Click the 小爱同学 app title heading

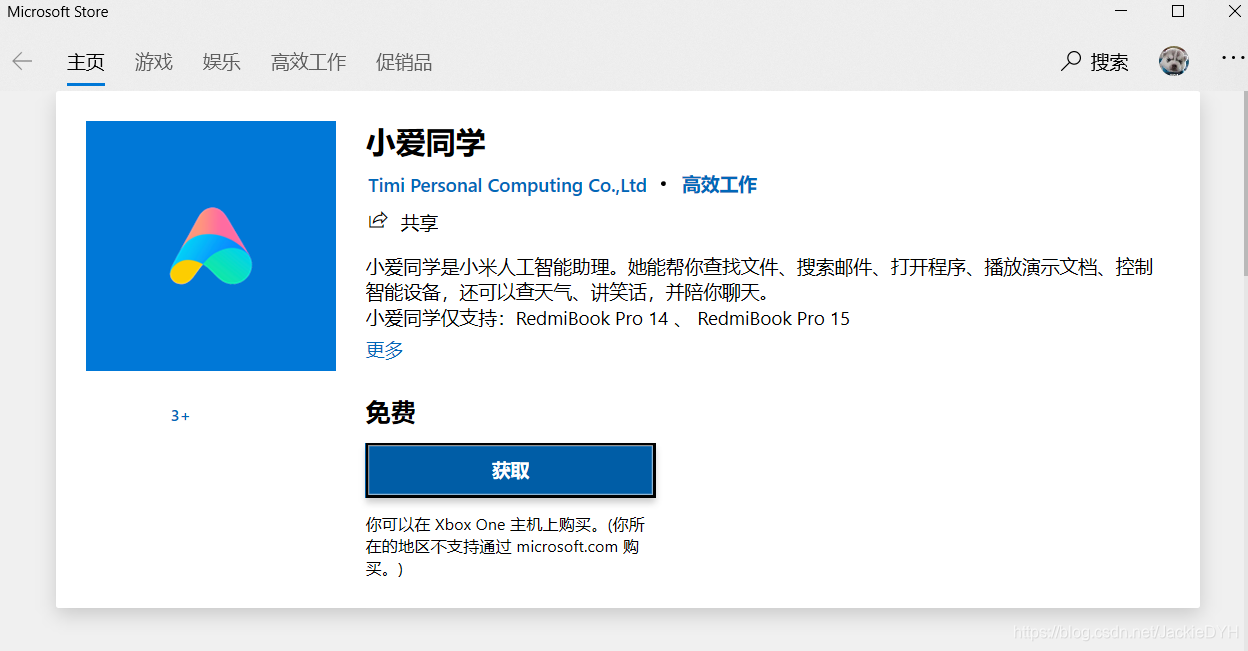(x=426, y=143)
